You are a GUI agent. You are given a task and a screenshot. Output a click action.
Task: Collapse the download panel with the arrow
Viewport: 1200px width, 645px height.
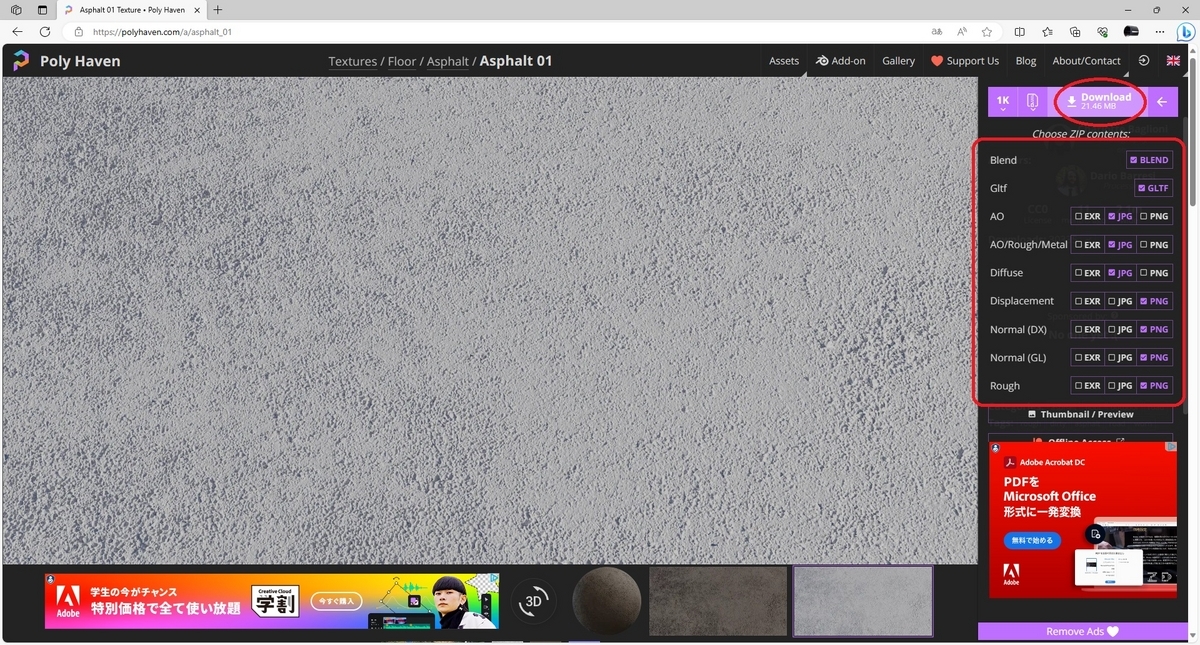click(1161, 101)
